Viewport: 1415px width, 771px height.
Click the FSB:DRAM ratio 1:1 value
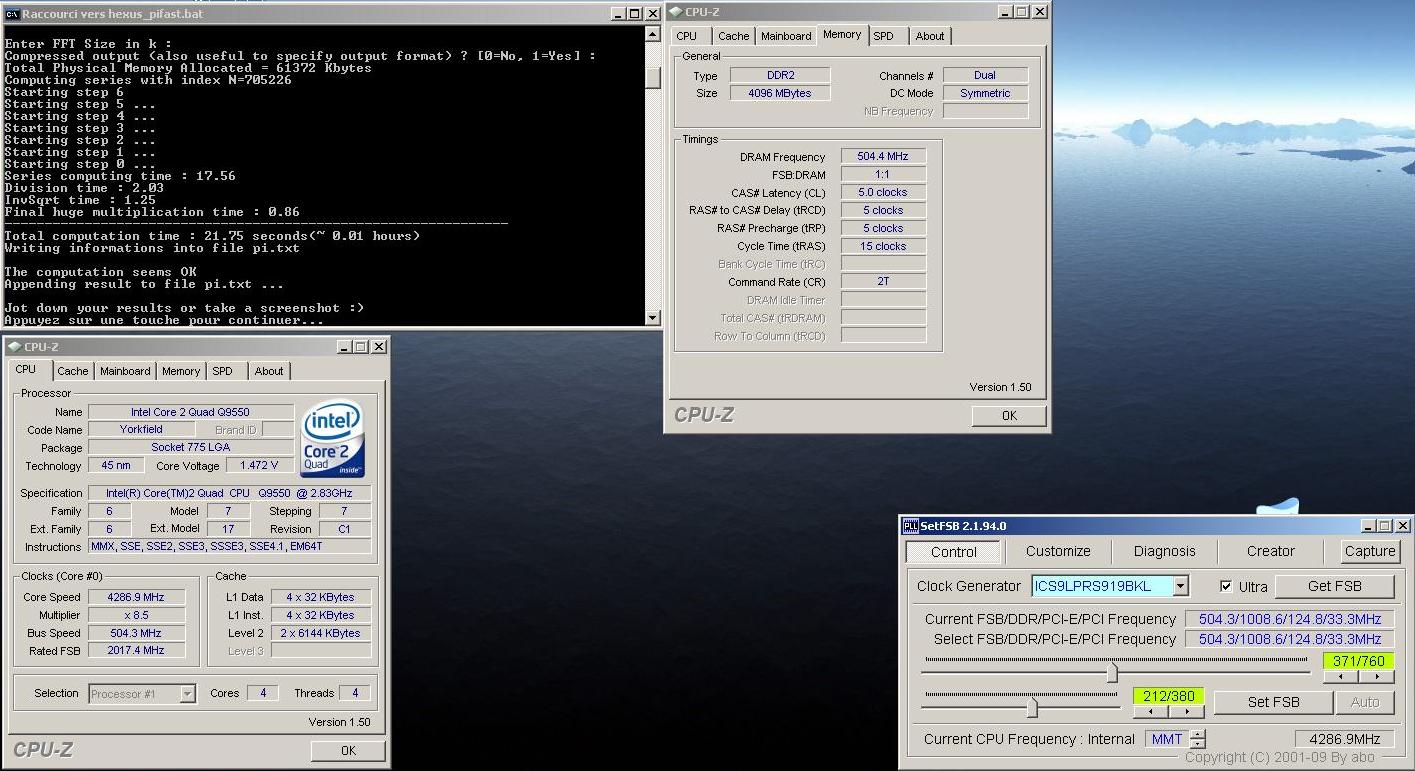point(883,174)
